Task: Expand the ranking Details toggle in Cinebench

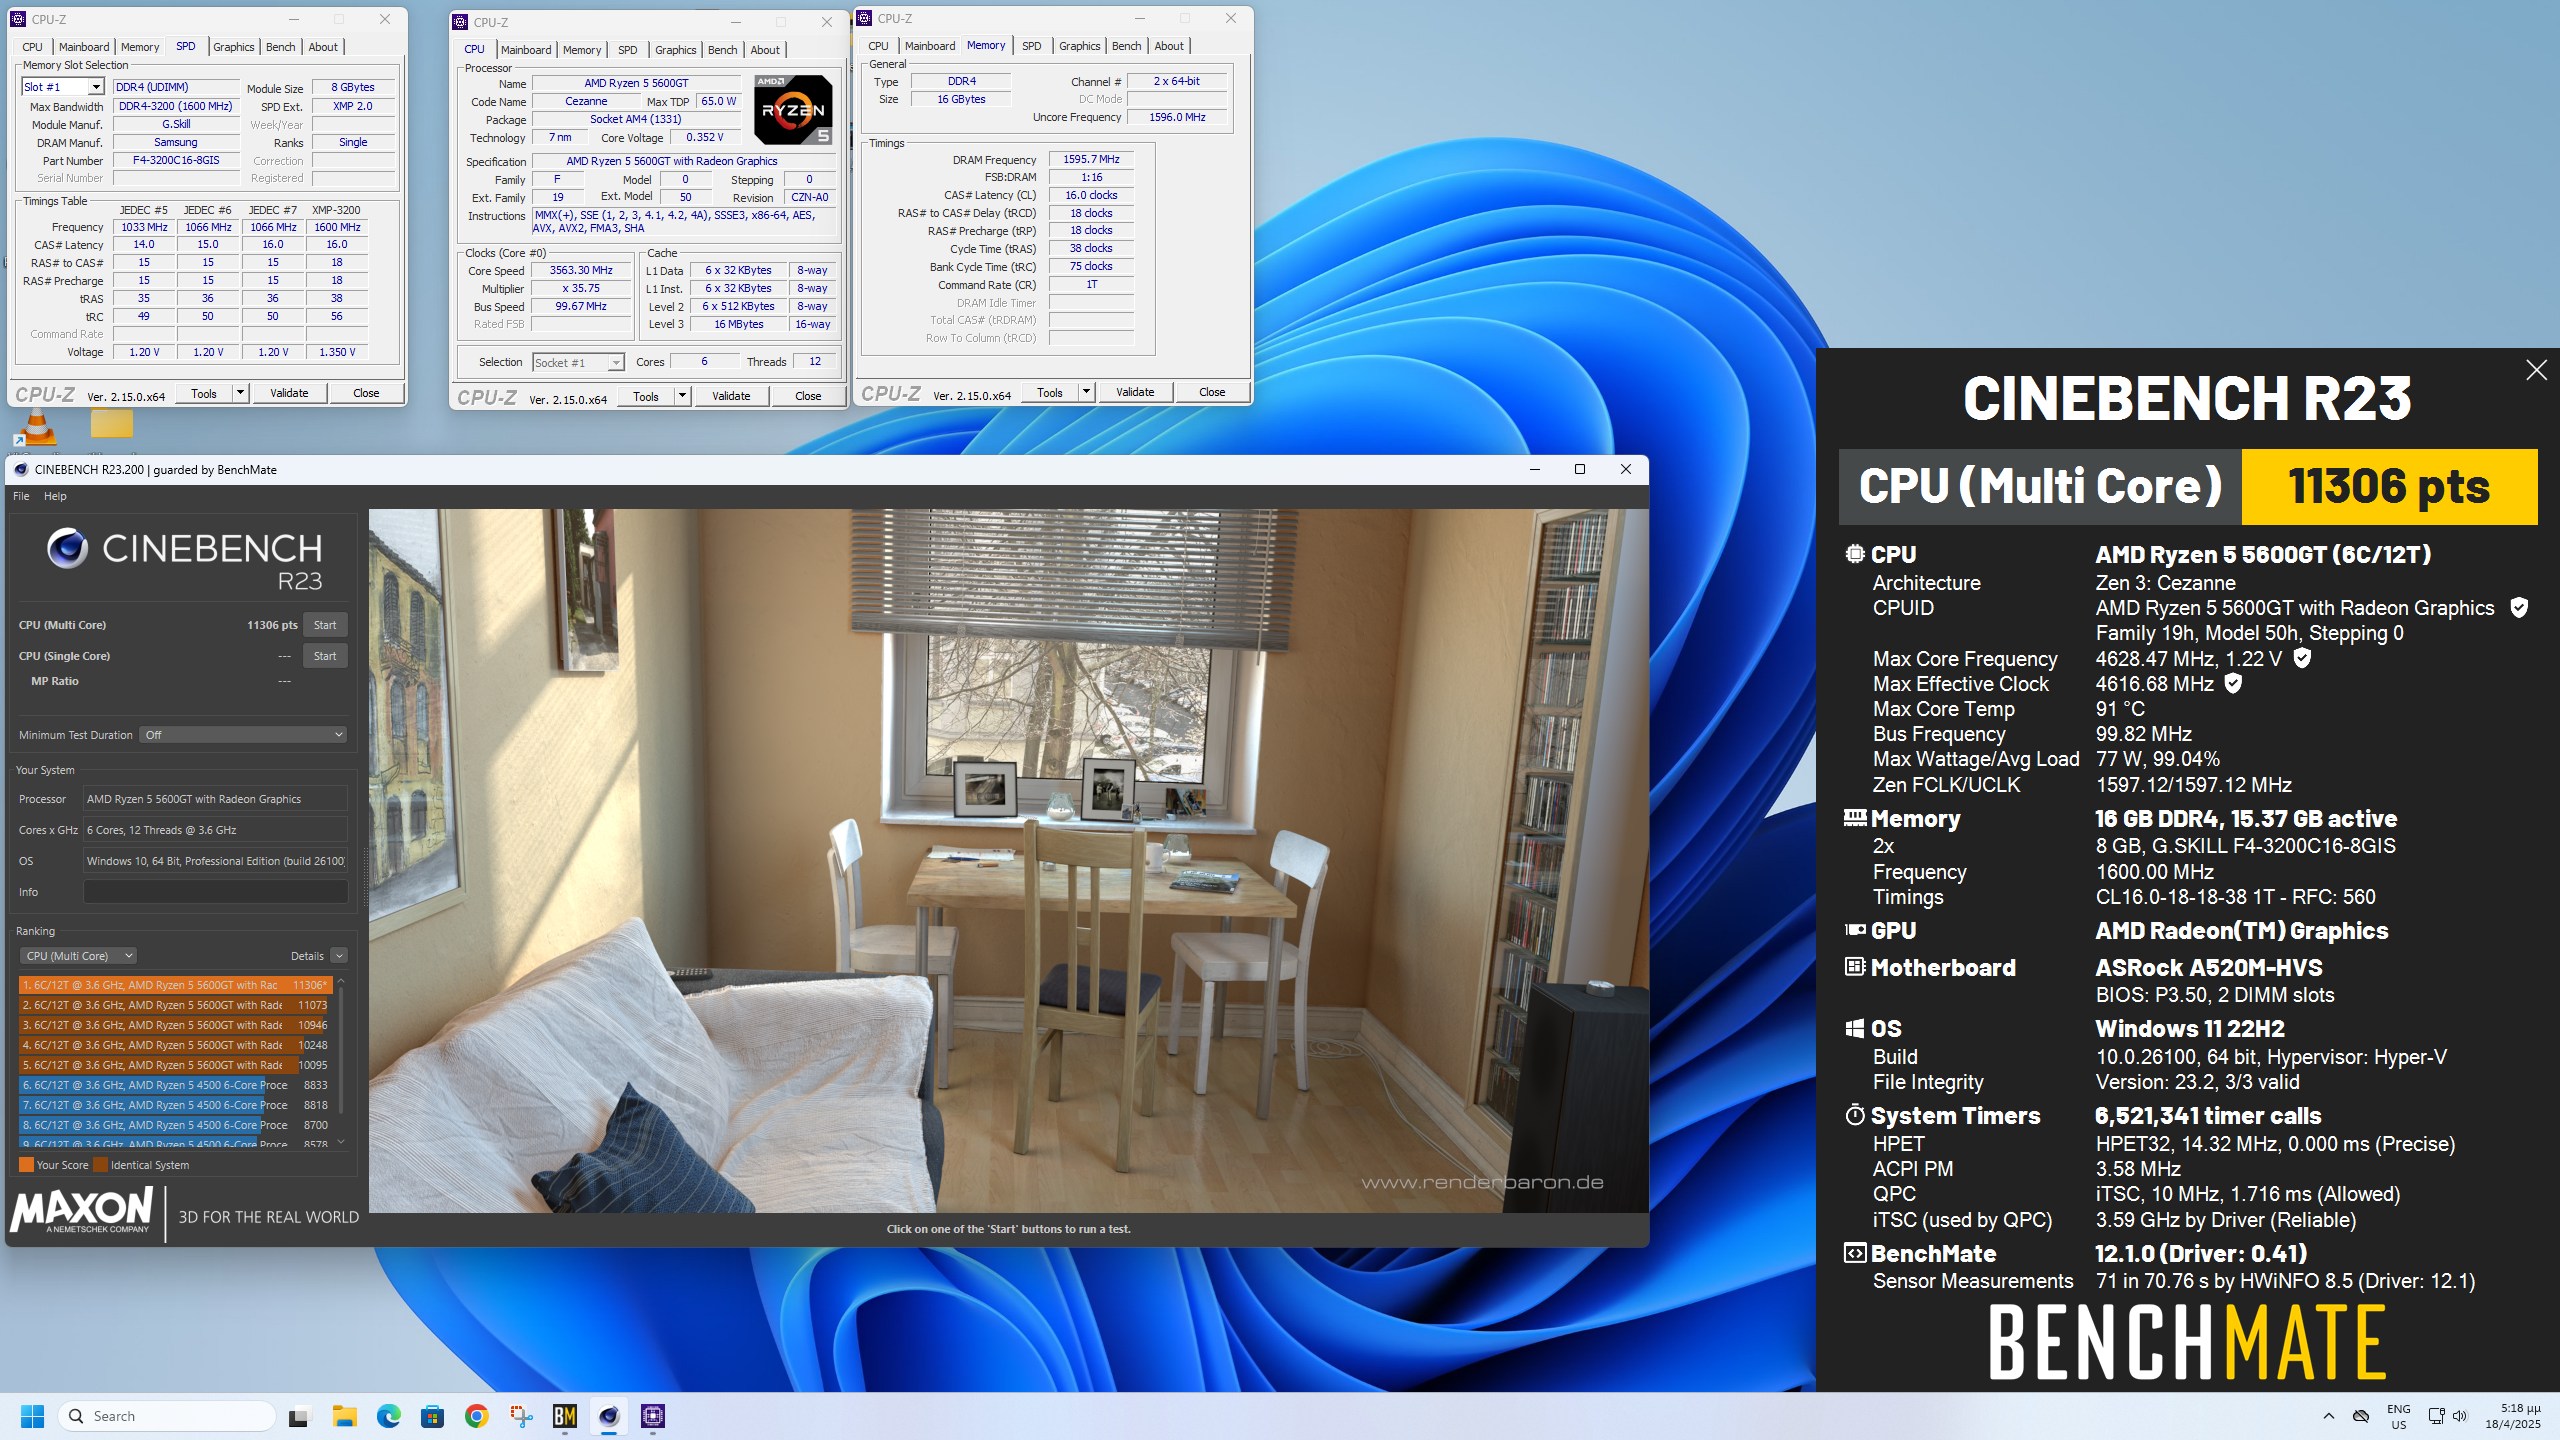Action: click(339, 956)
